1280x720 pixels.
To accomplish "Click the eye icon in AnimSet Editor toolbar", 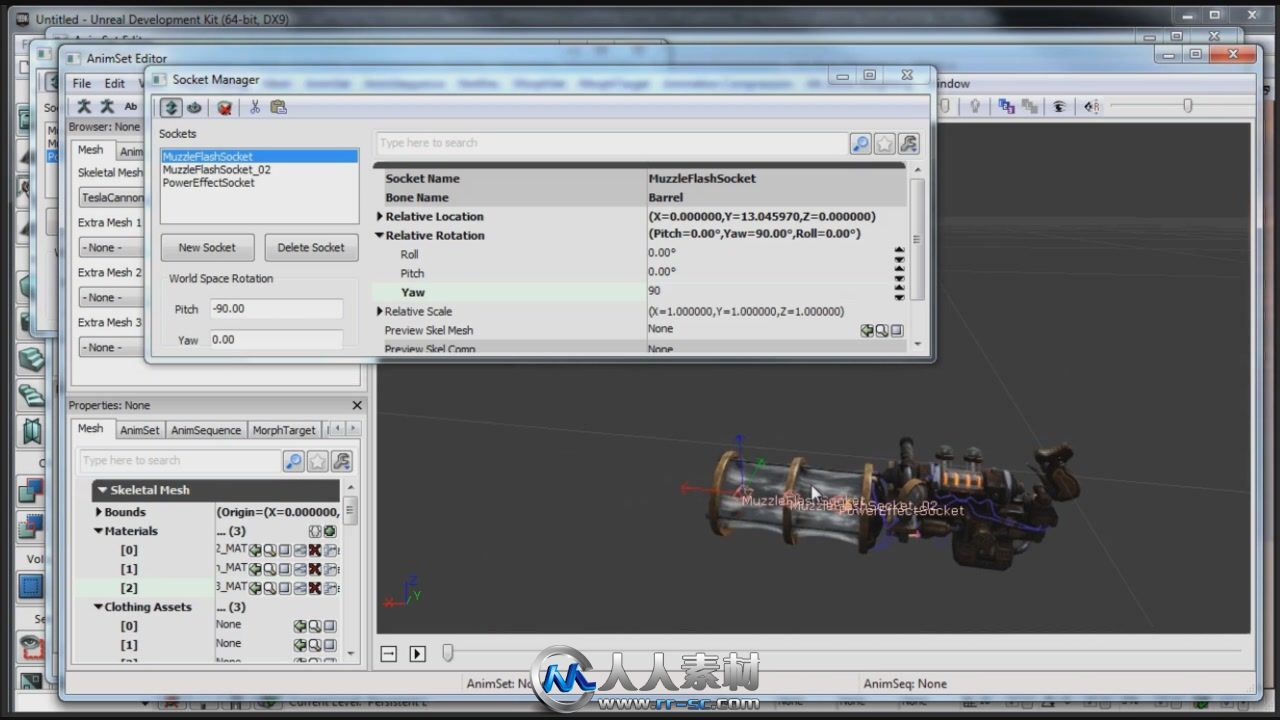I will tap(1058, 106).
